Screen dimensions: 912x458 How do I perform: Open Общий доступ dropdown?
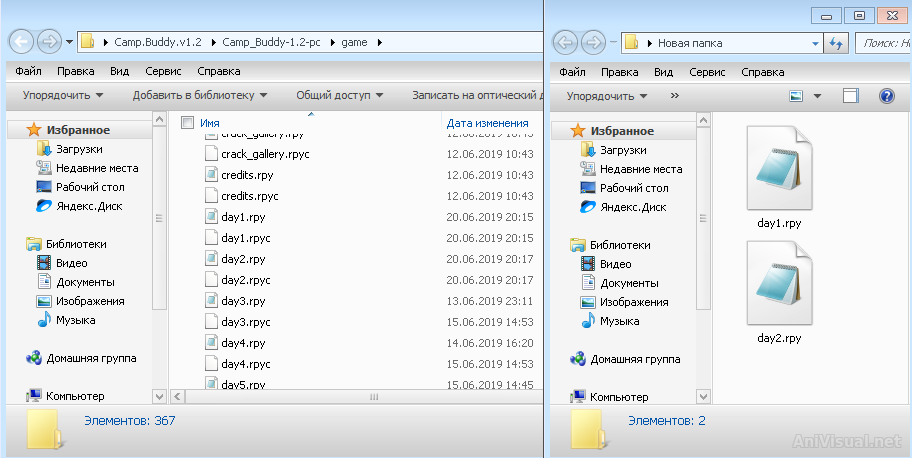(340, 95)
